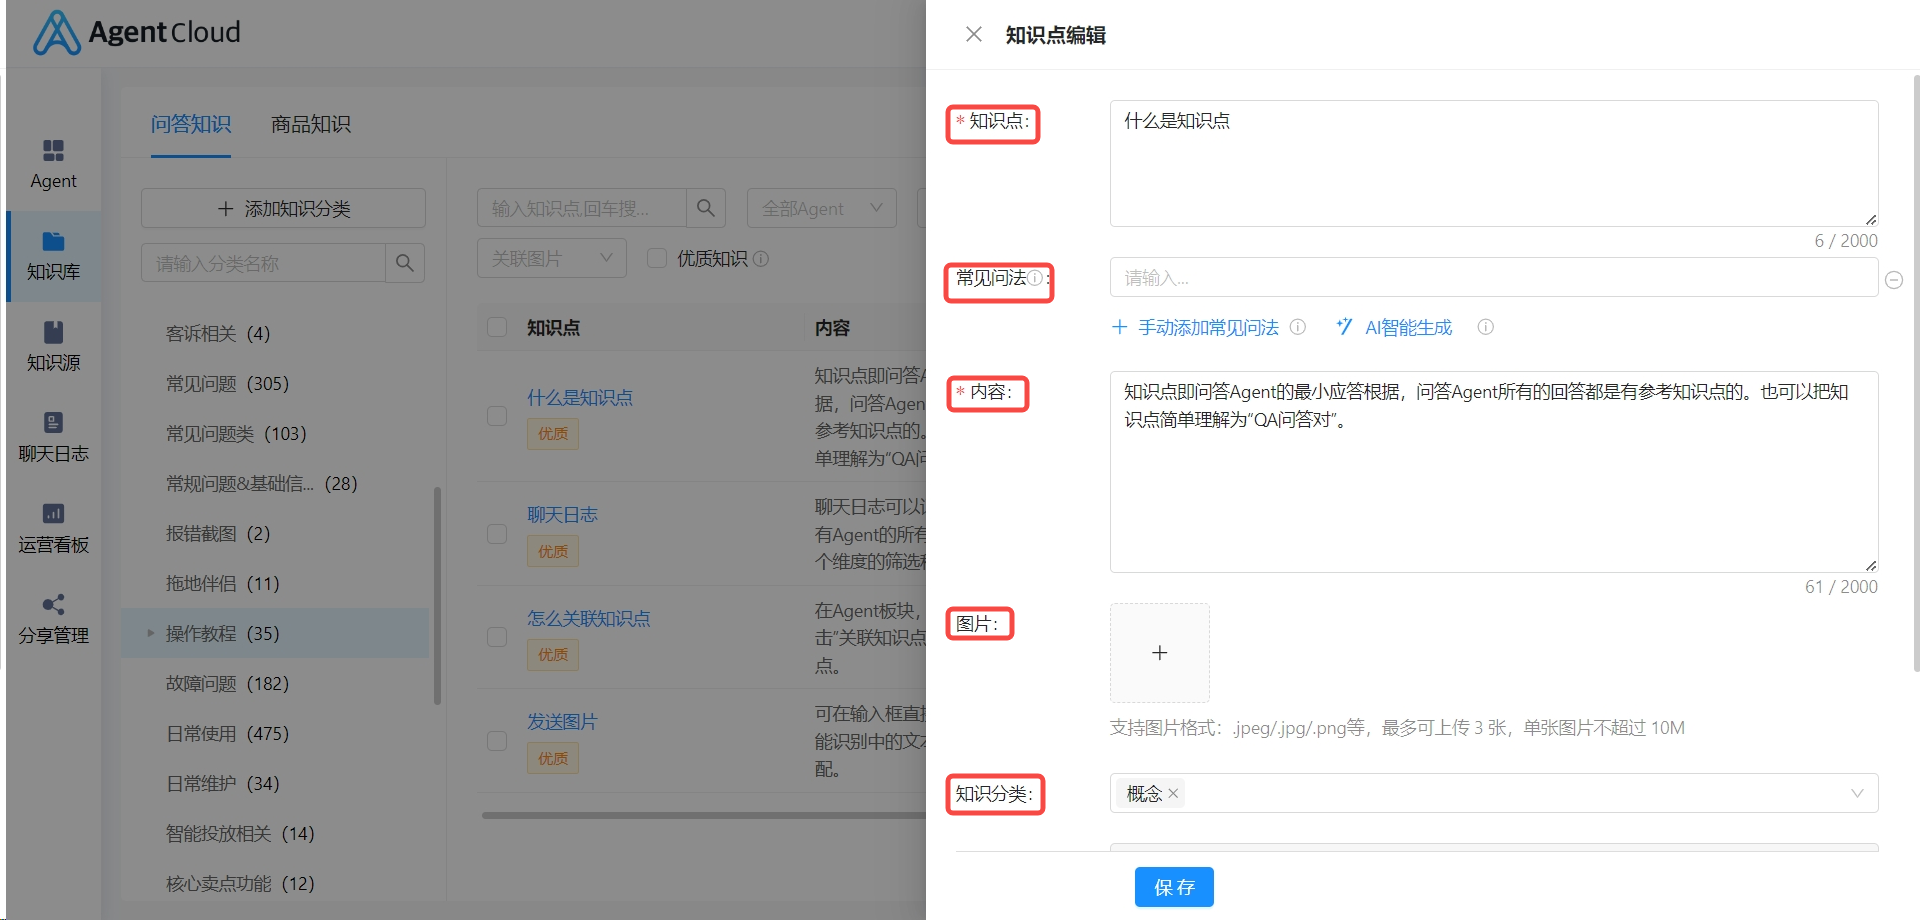Screen dimensions: 1920x920
Task: Click the info icon beside 优质知识
Action: pyautogui.click(x=761, y=259)
